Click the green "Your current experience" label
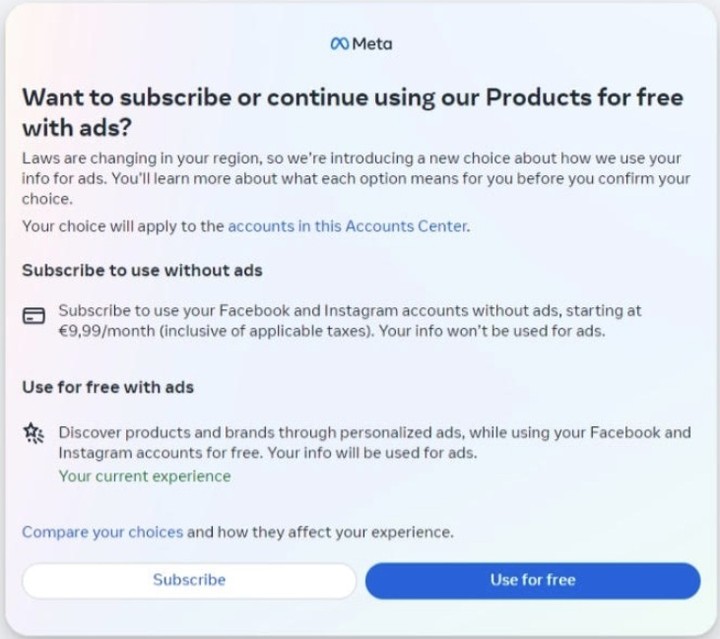Viewport: 720px width, 639px height. point(144,476)
